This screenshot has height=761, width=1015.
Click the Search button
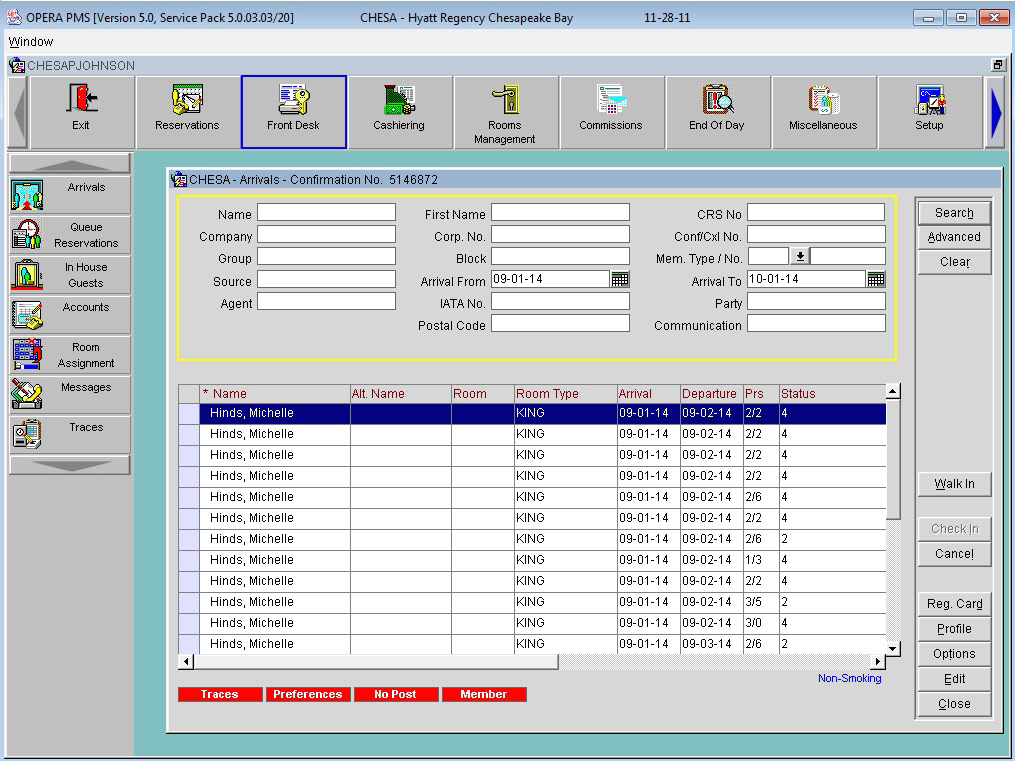[954, 213]
